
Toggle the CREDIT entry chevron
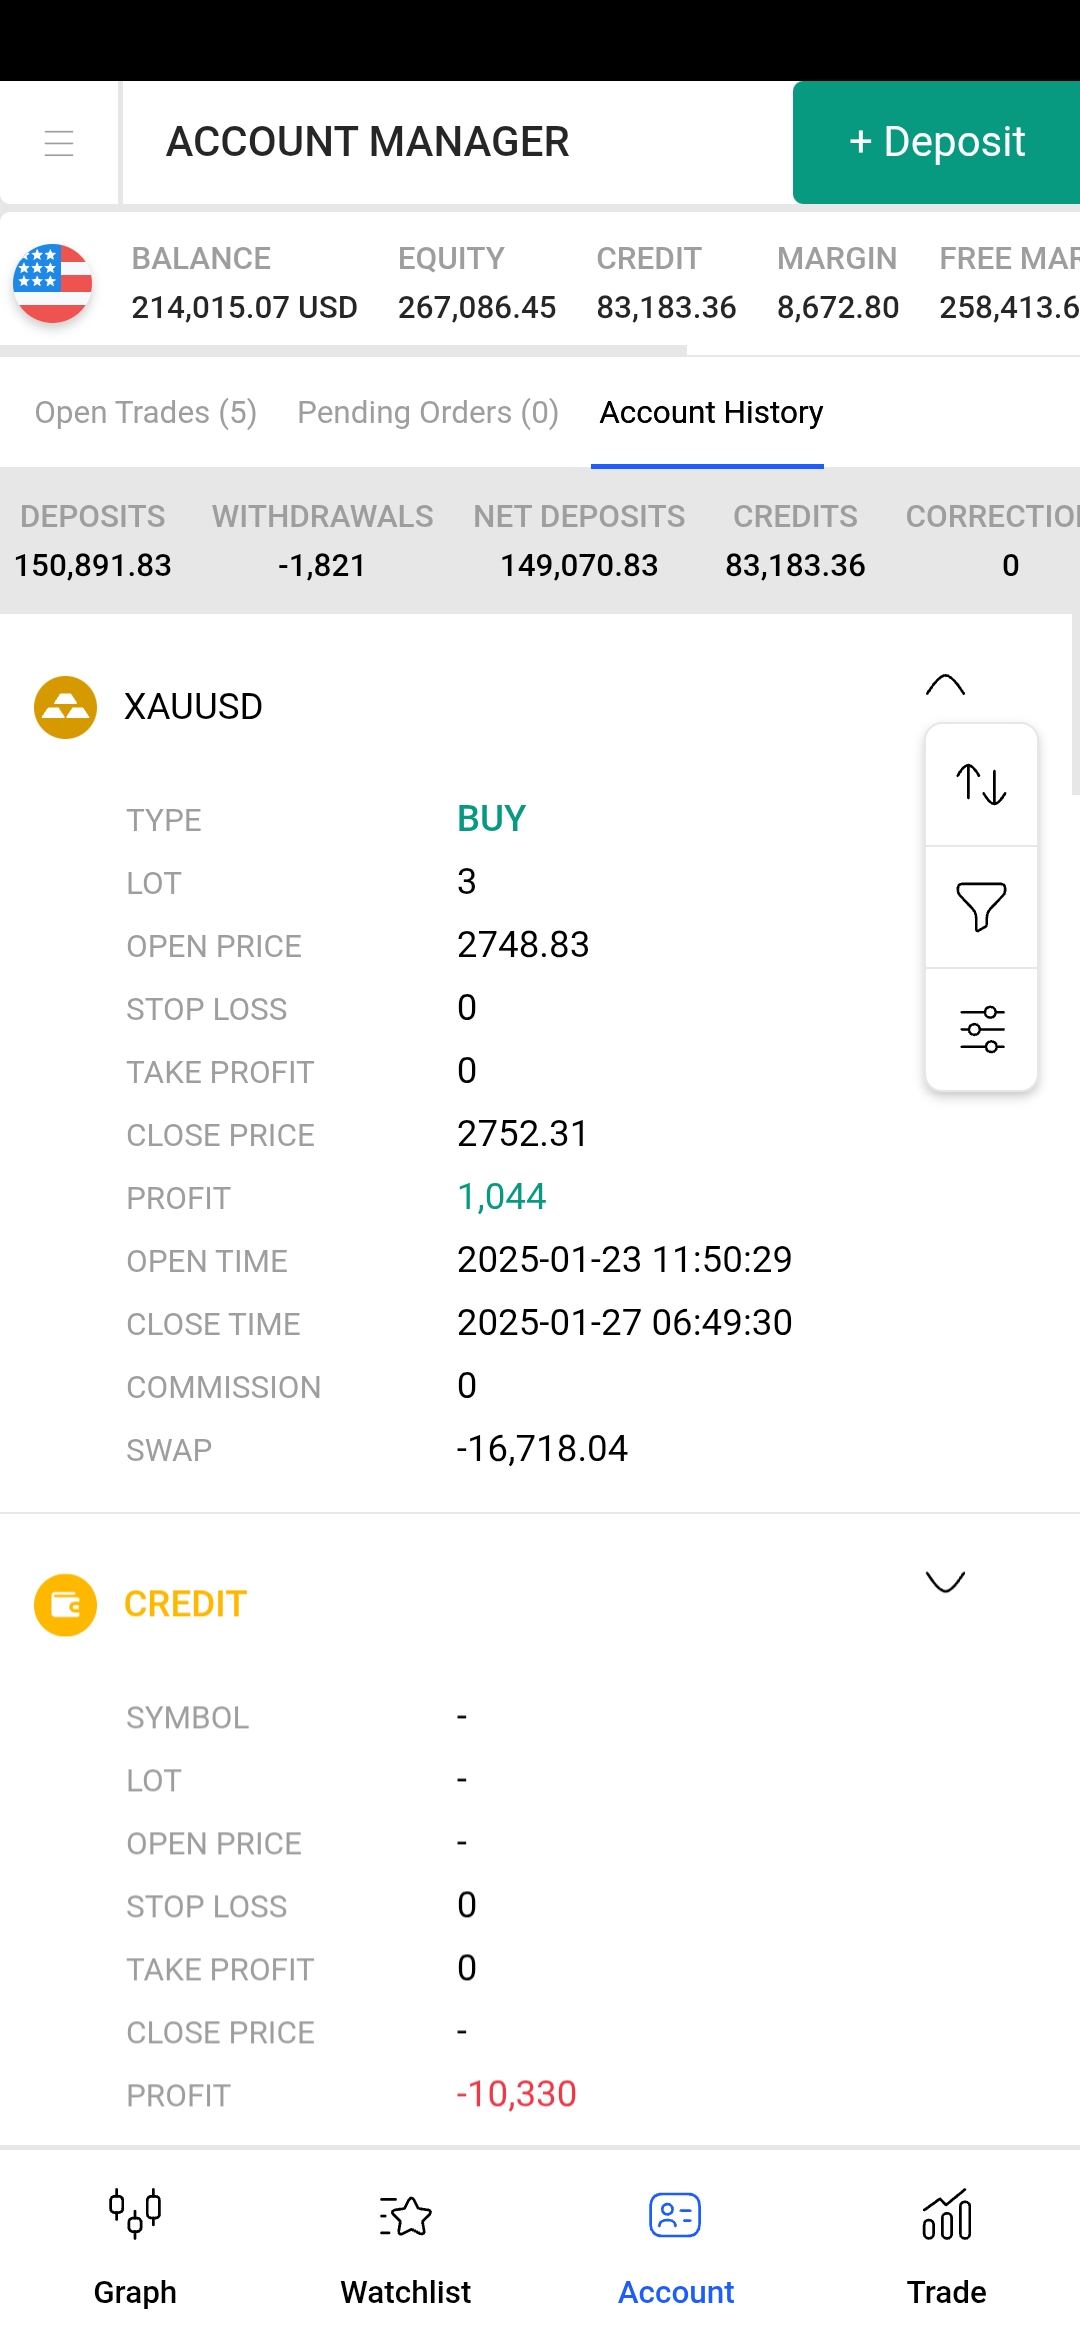[945, 1581]
